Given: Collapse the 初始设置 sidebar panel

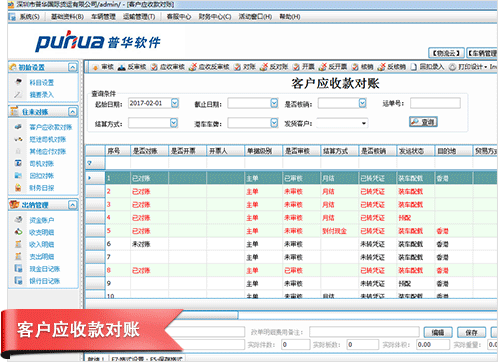Looking at the screenshot, I should (72, 67).
